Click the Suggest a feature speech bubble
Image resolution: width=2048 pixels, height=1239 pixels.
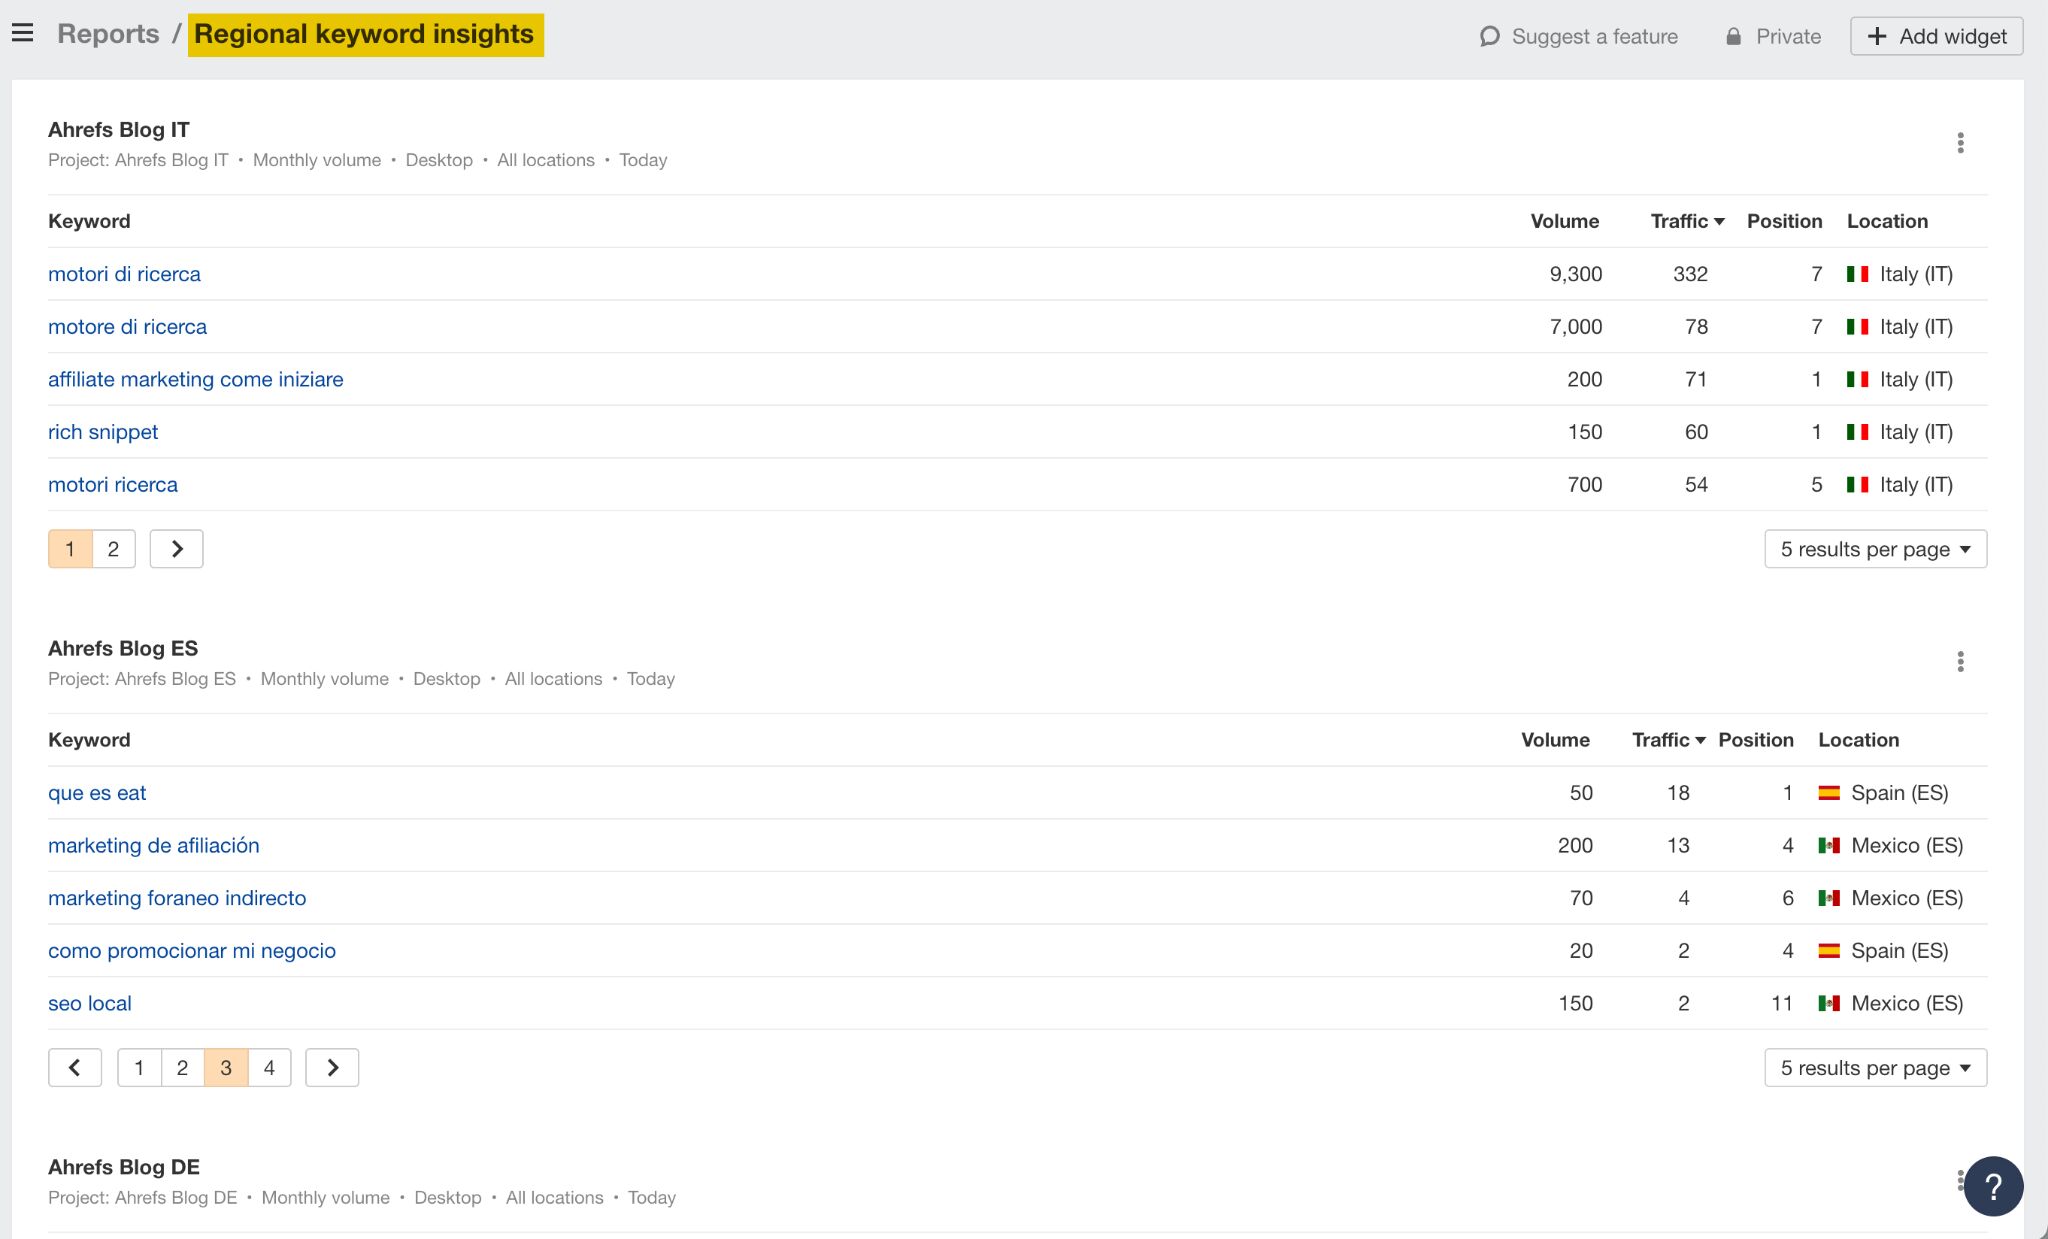(1490, 37)
